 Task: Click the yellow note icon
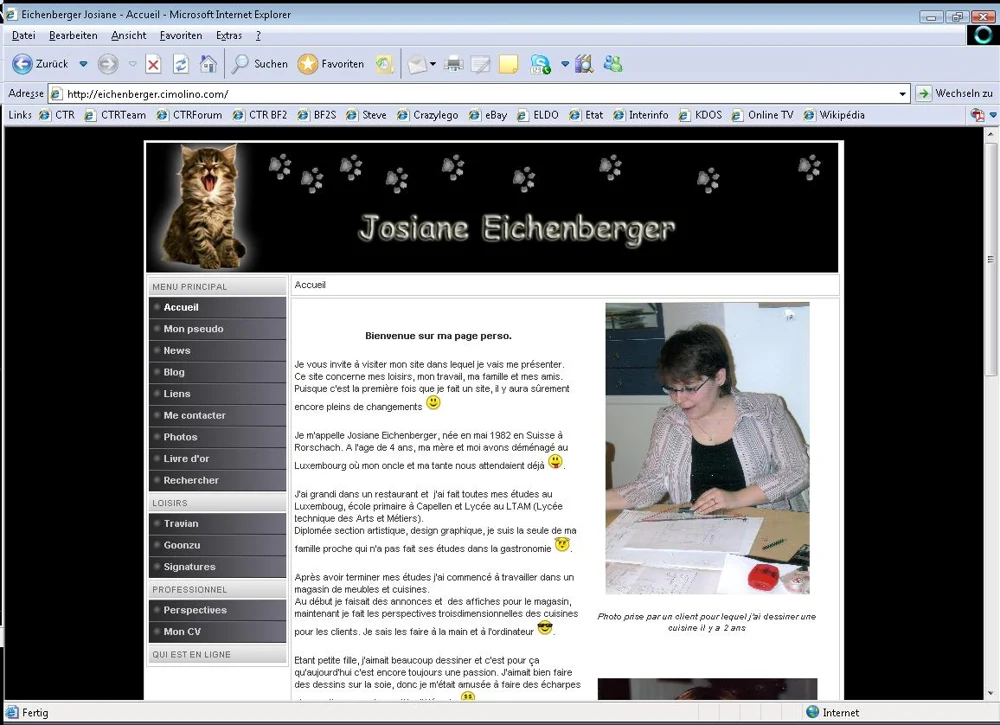508,64
